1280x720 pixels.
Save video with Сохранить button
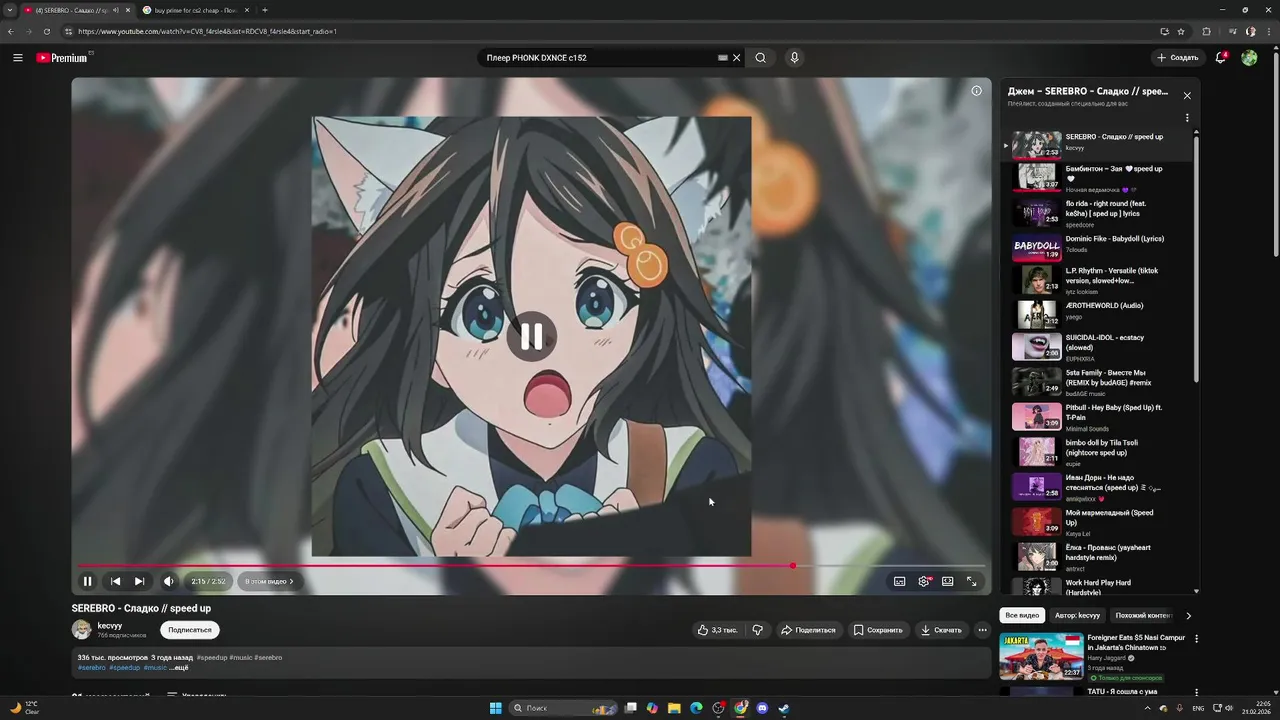pyautogui.click(x=878, y=630)
